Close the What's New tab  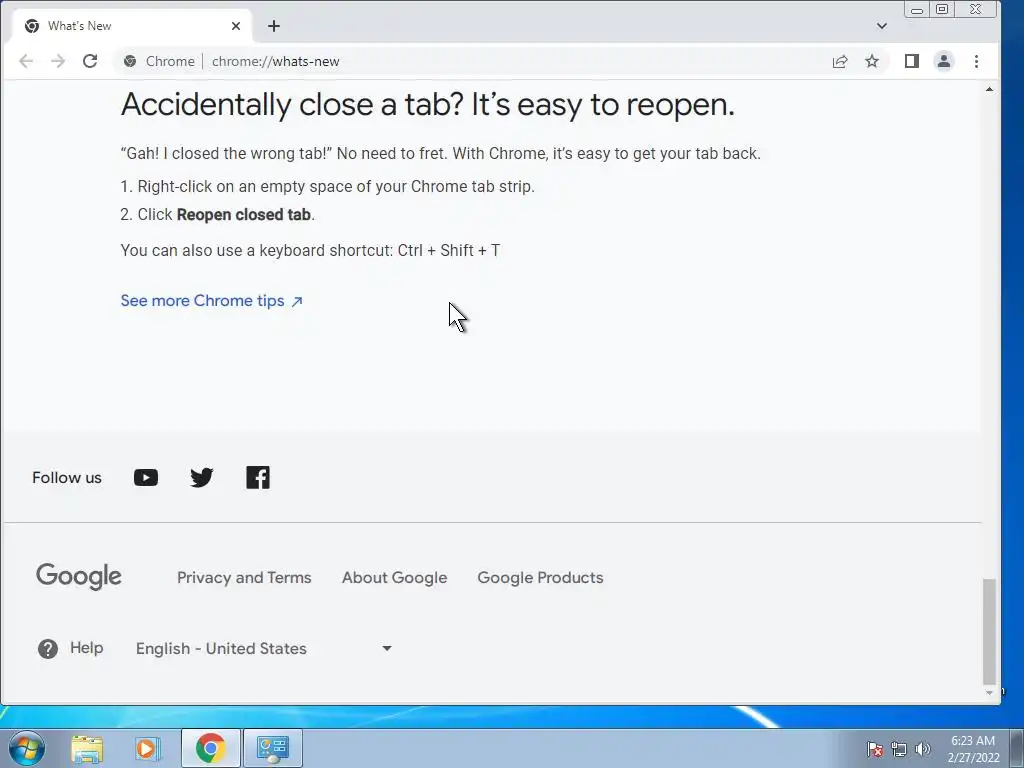tap(236, 26)
